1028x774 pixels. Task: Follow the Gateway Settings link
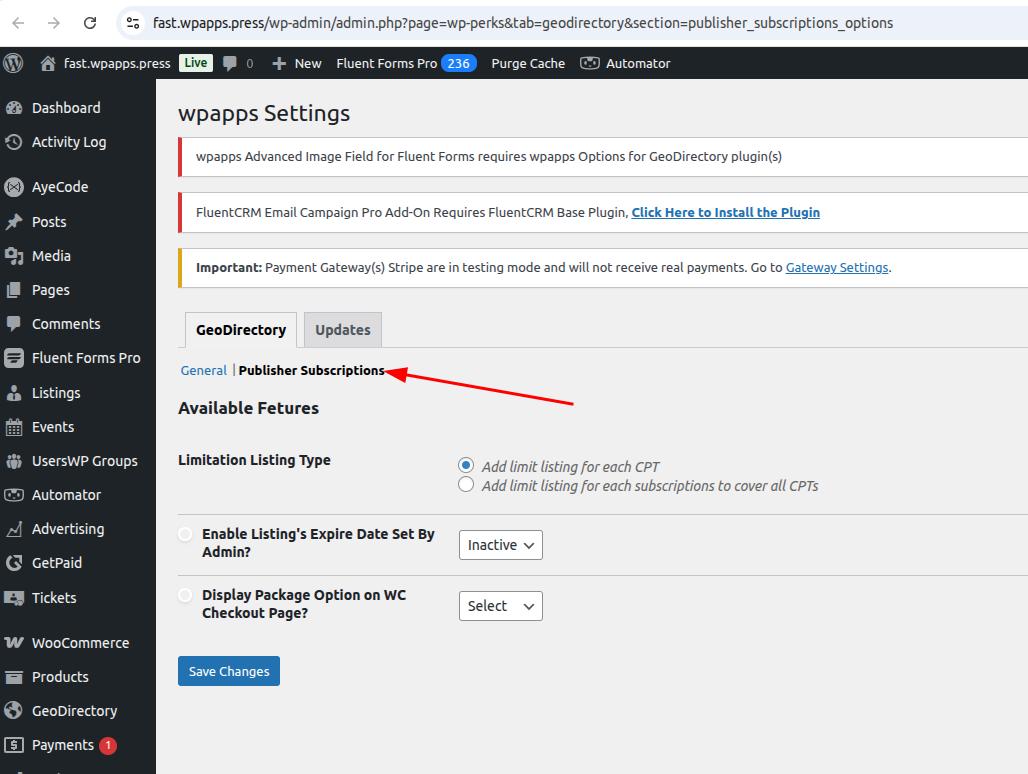coord(836,268)
